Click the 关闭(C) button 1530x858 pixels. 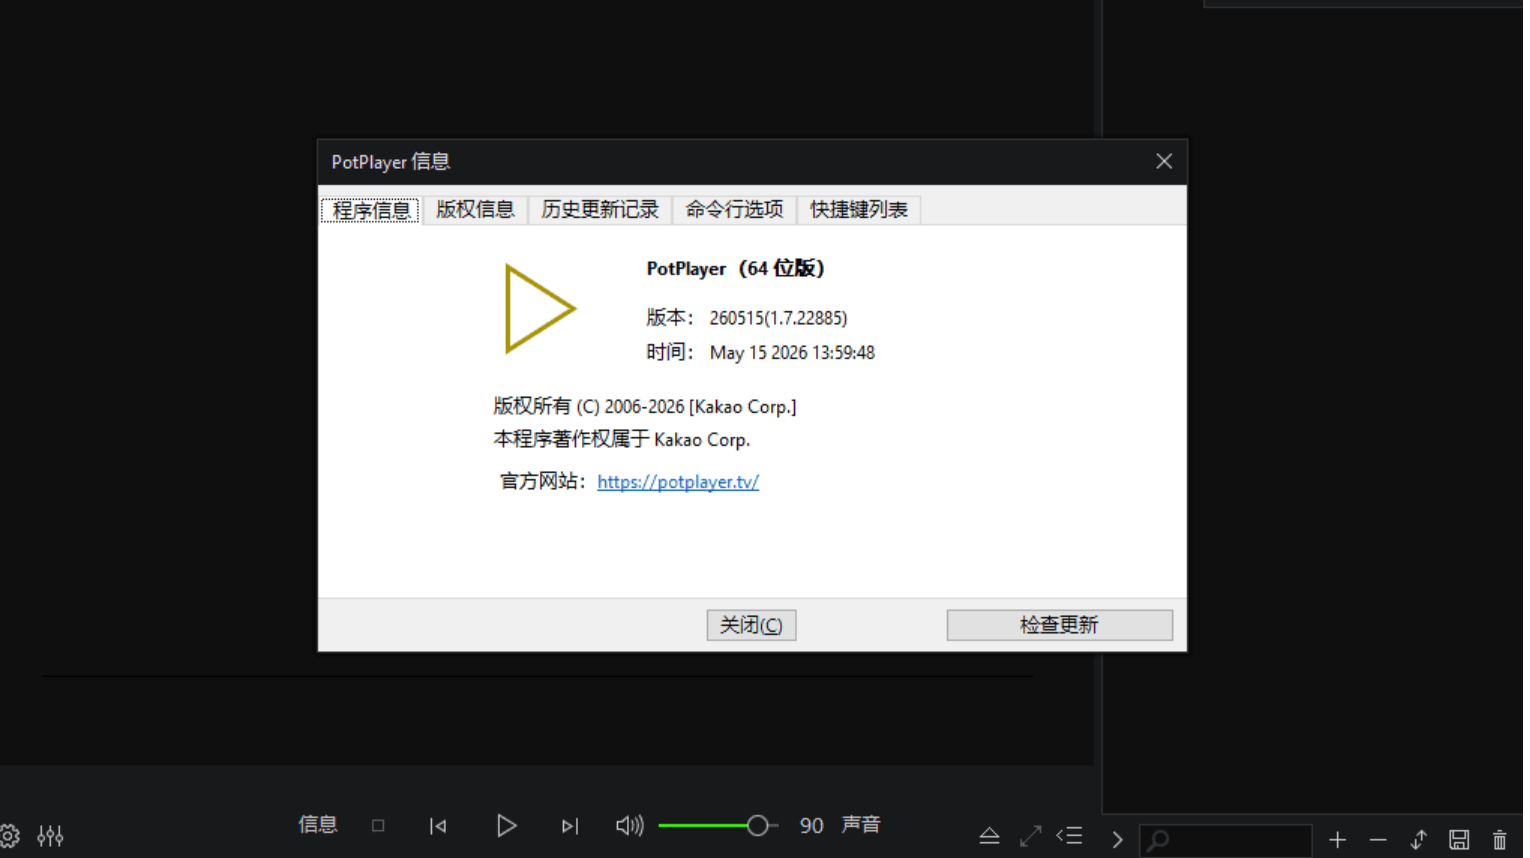tap(751, 625)
